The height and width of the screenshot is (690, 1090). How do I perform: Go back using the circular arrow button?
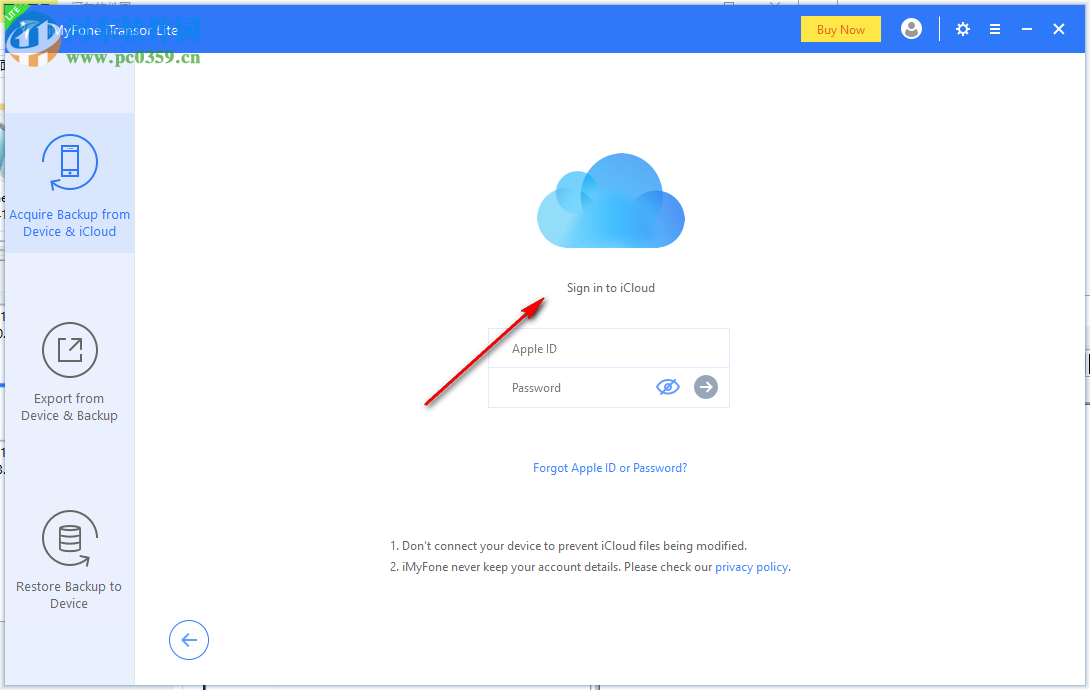pos(189,640)
